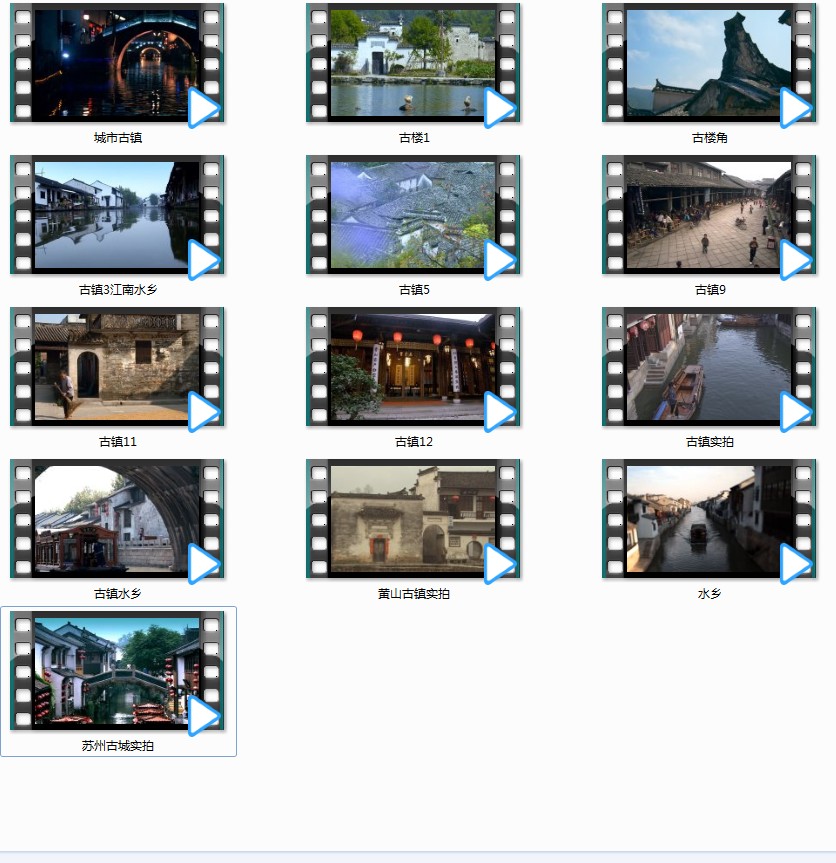Viewport: 836px width, 863px height.
Task: Select the 古楼1 video thumbnail
Action: click(x=413, y=63)
